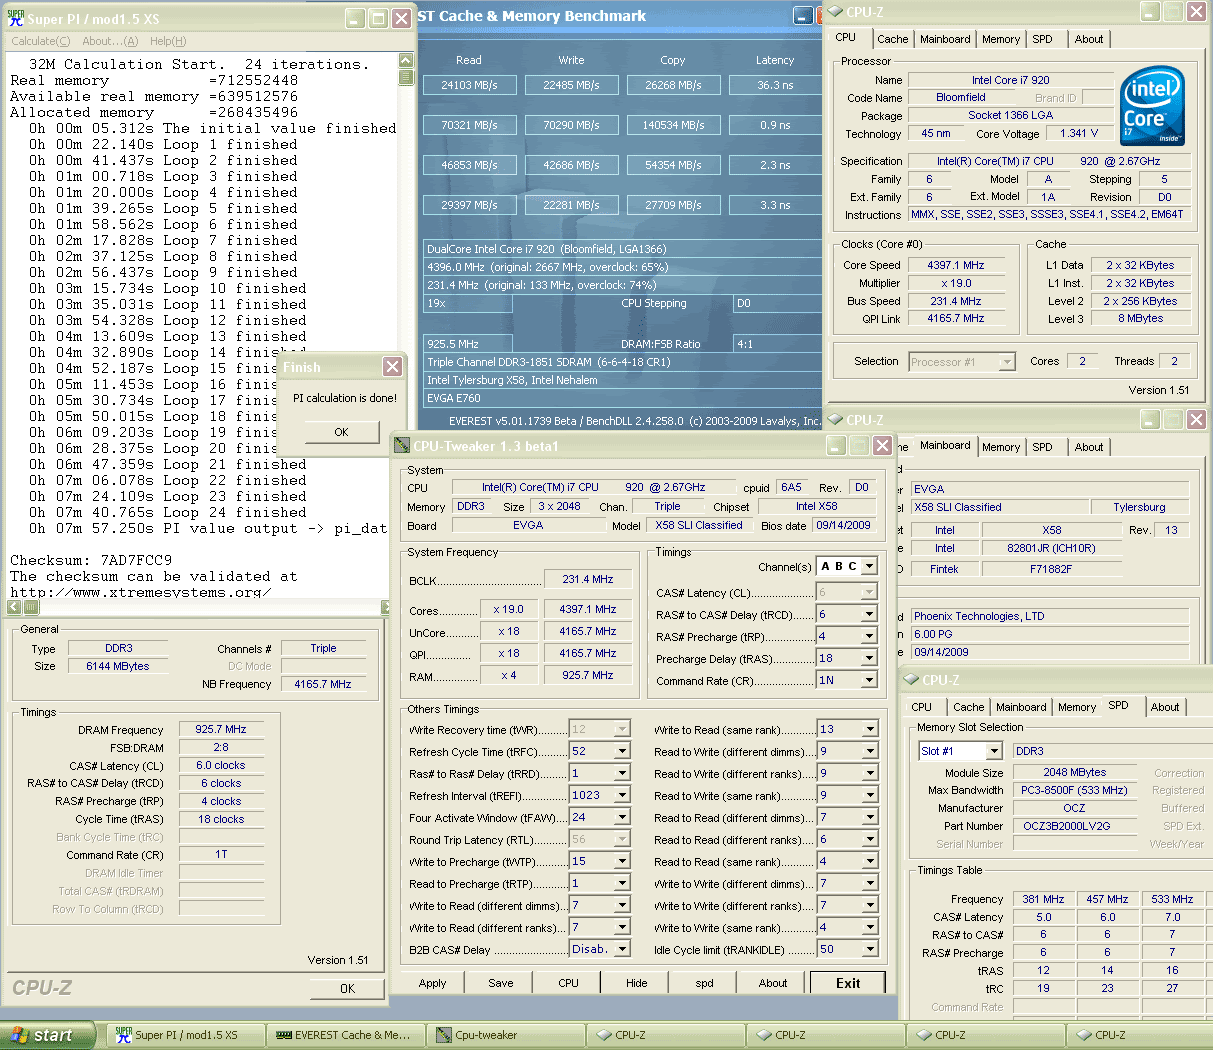Open About tab in CPU-Z SPD window
Image resolution: width=1213 pixels, height=1050 pixels.
coord(1165,707)
